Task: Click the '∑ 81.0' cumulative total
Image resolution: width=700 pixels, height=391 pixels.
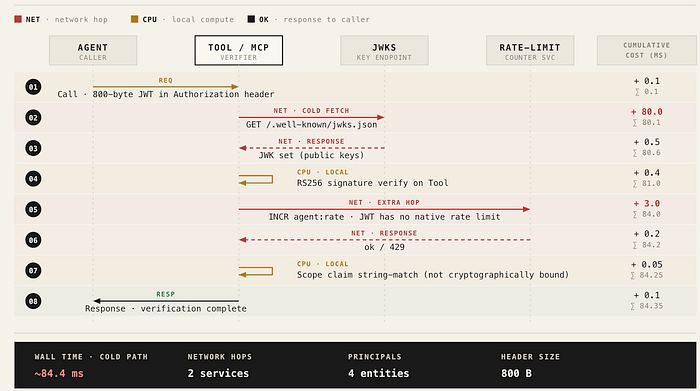Action: click(646, 183)
